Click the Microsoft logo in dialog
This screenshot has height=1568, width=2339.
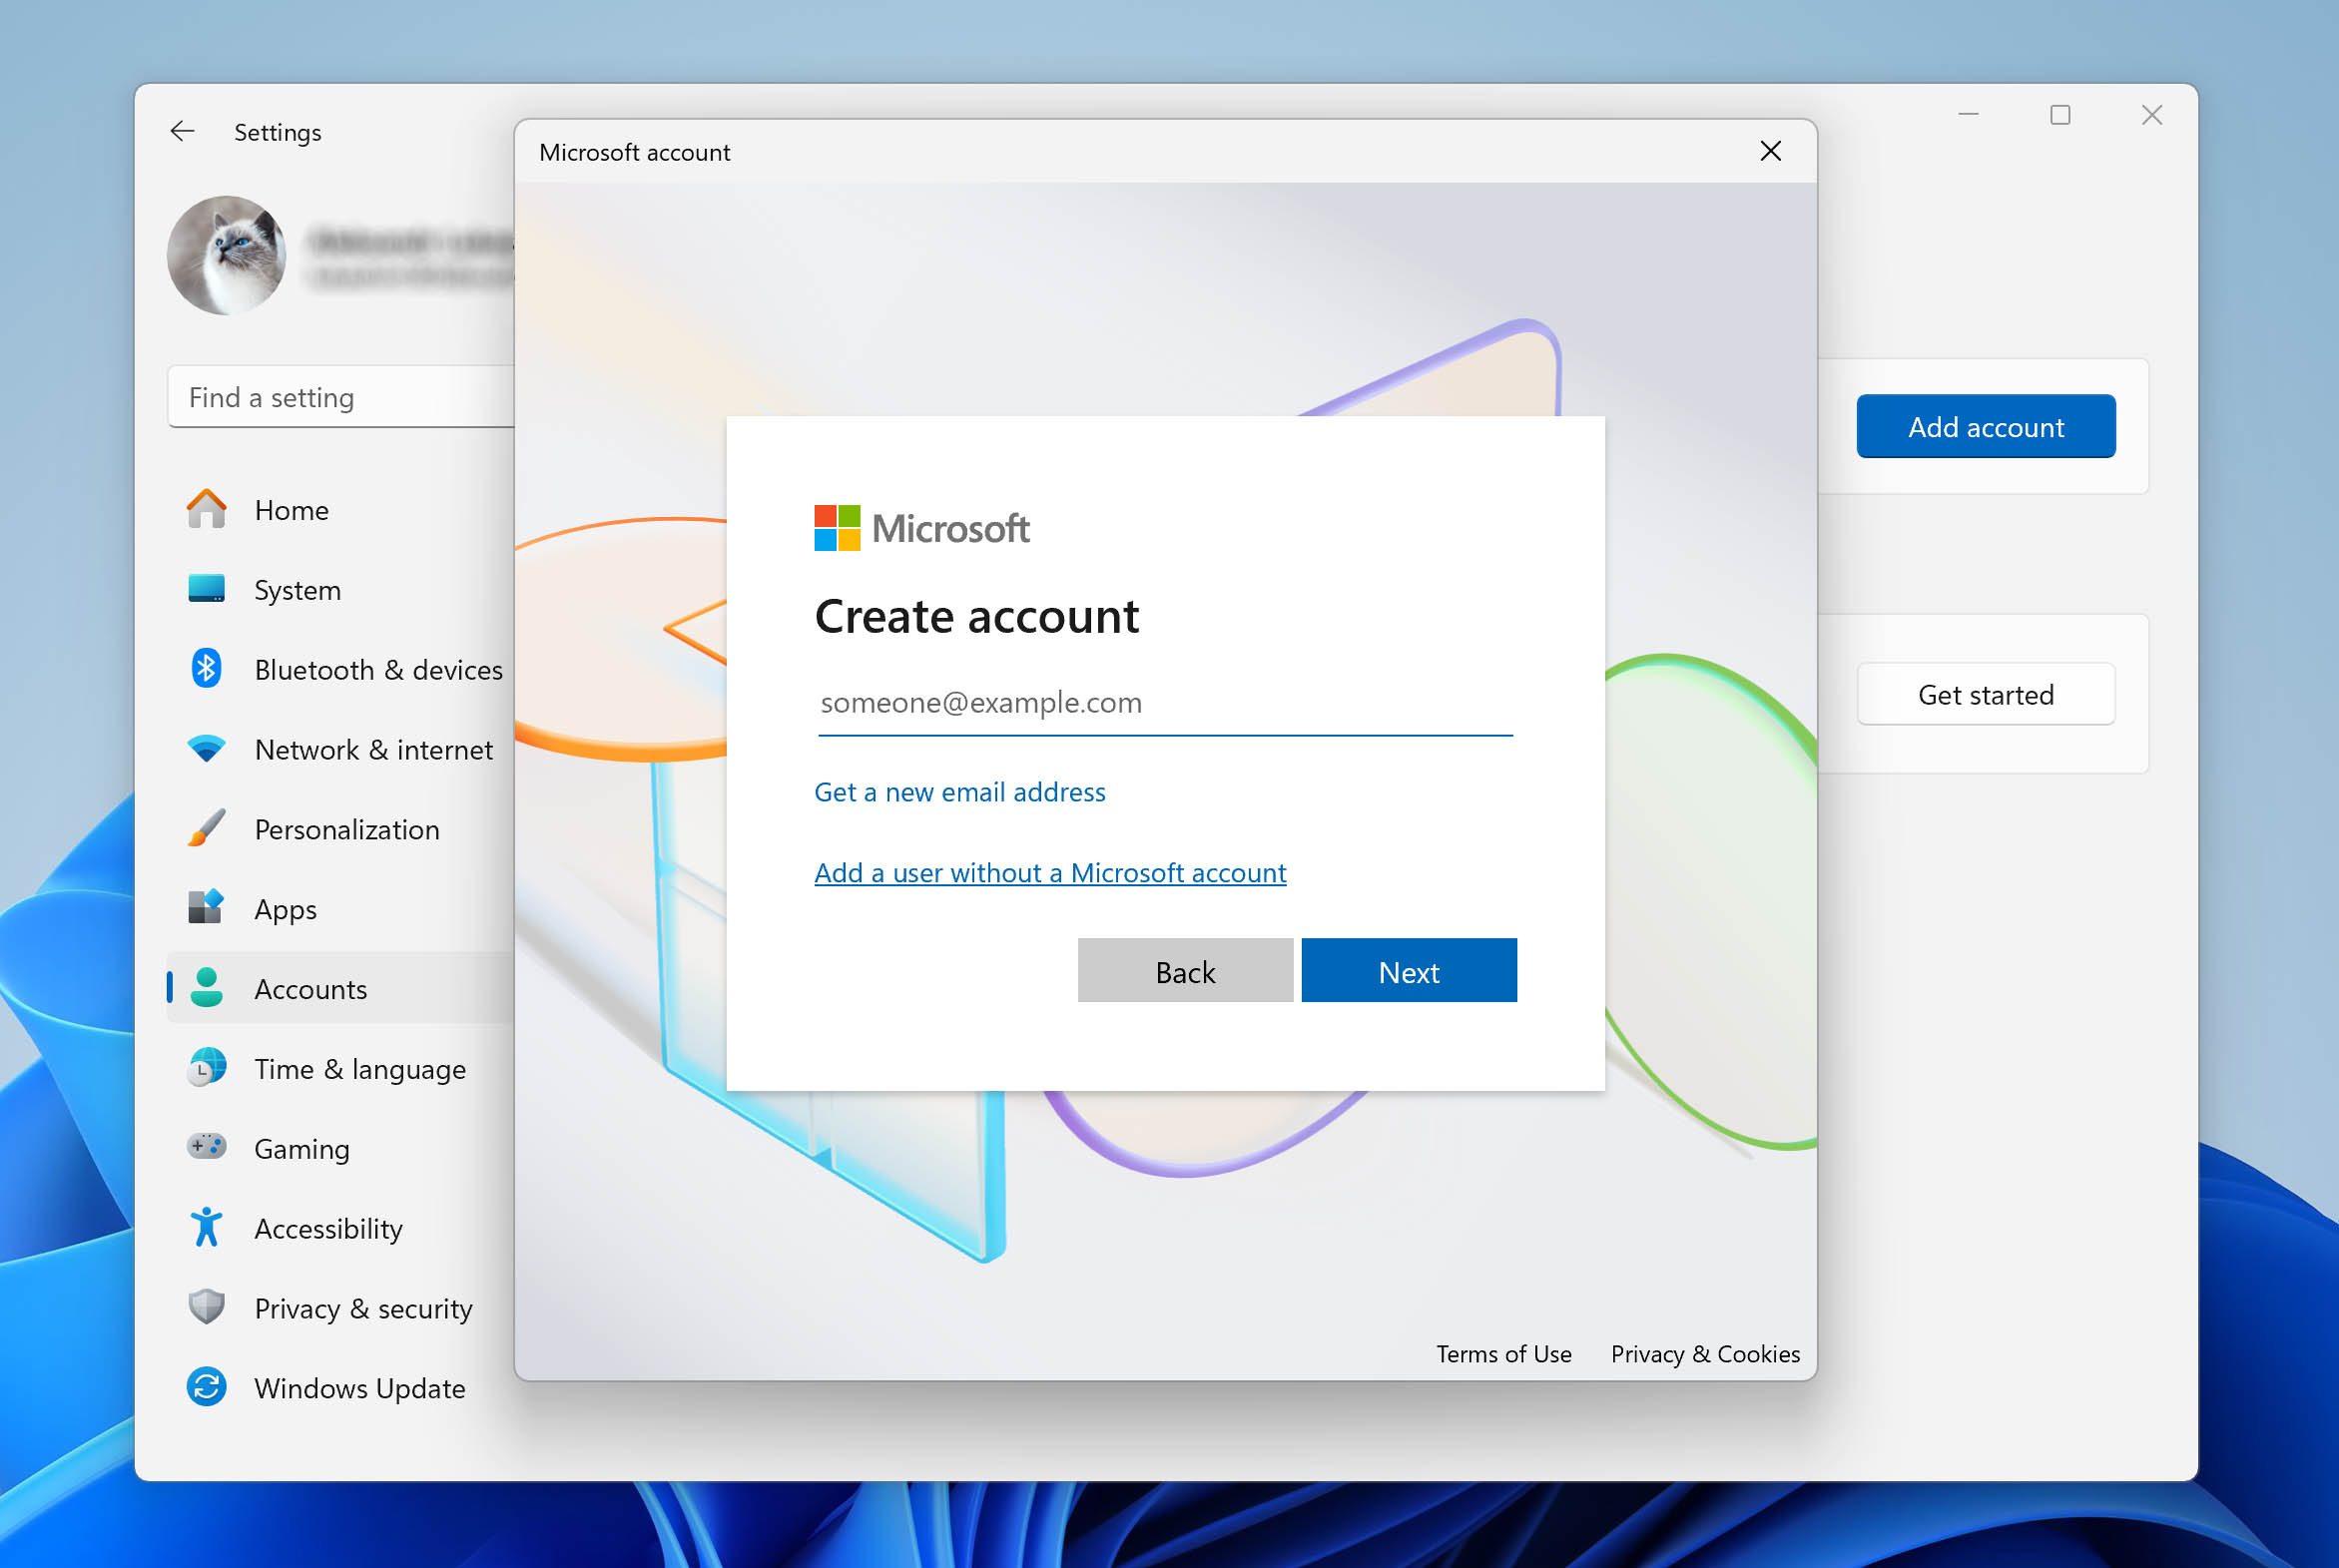[x=921, y=528]
